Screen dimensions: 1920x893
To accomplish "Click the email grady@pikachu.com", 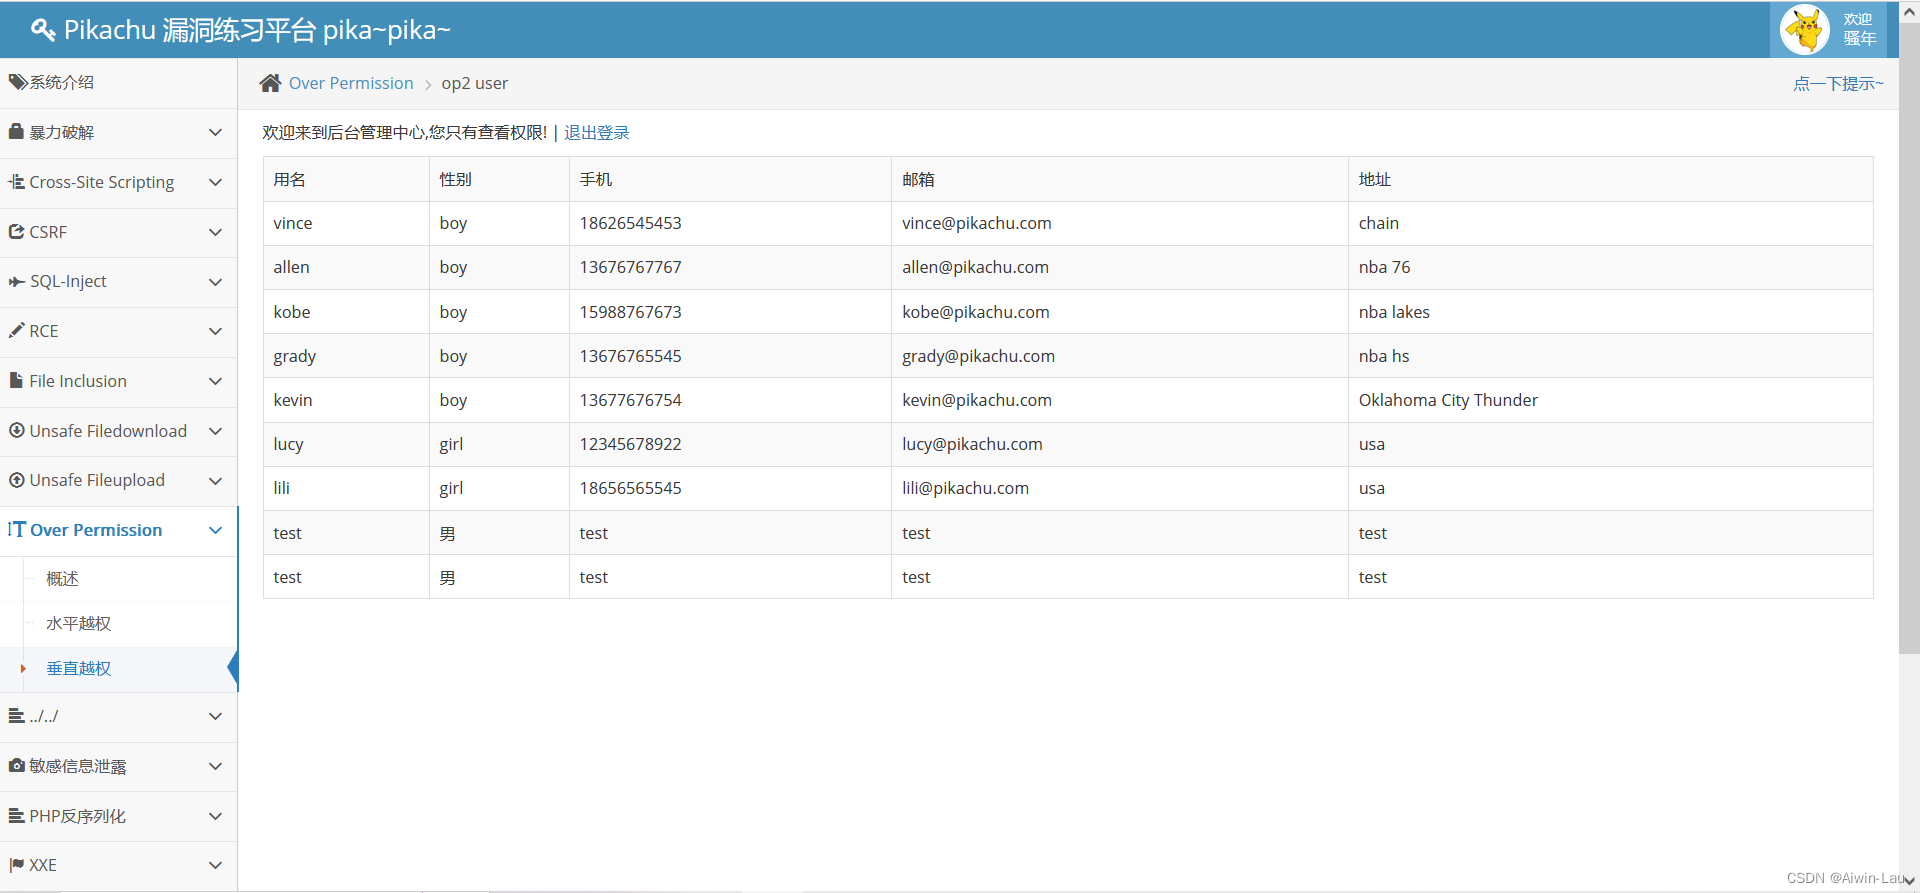I will coord(978,356).
